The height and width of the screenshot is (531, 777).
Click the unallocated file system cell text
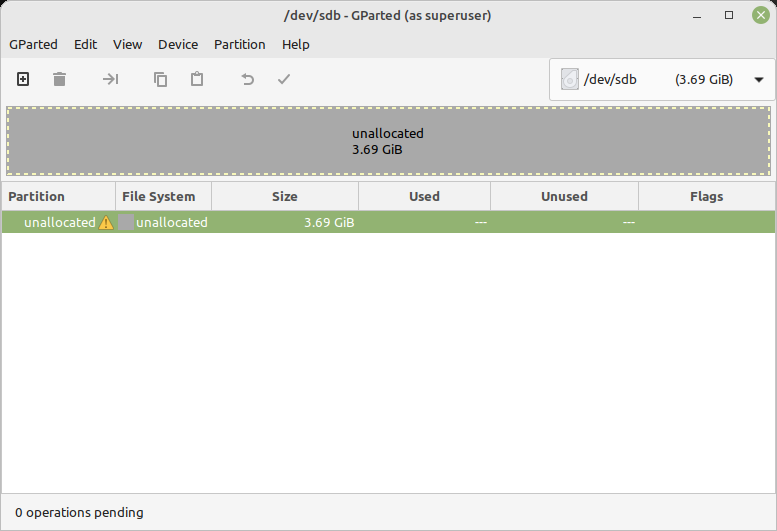tap(172, 223)
